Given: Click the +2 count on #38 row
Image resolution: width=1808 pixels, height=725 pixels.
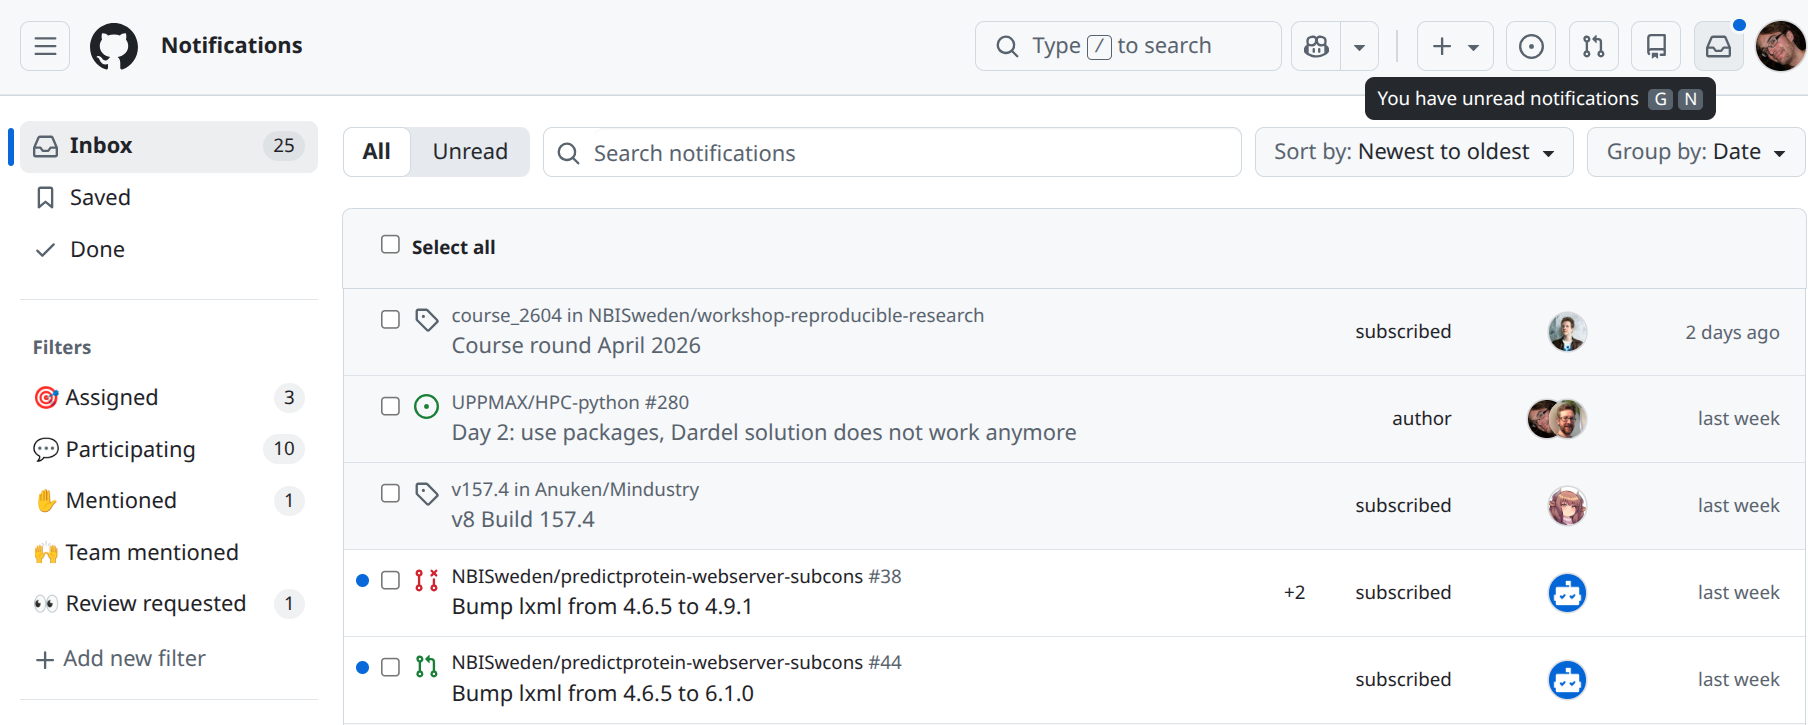Looking at the screenshot, I should [x=1294, y=593].
